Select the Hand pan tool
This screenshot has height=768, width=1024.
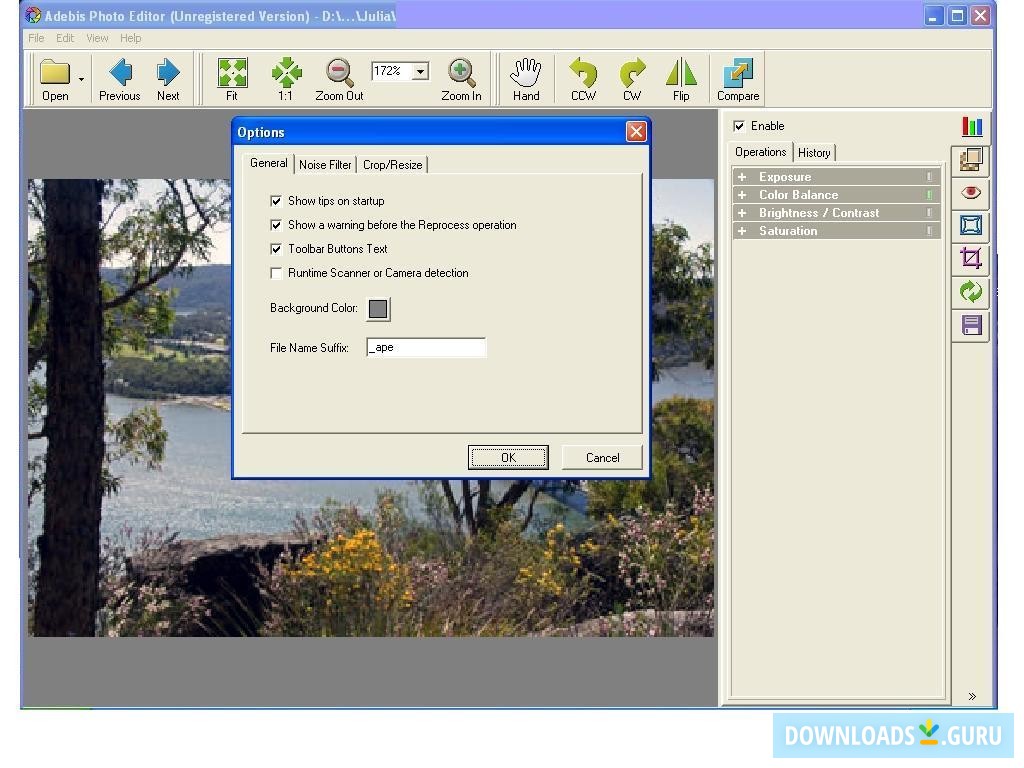[526, 79]
